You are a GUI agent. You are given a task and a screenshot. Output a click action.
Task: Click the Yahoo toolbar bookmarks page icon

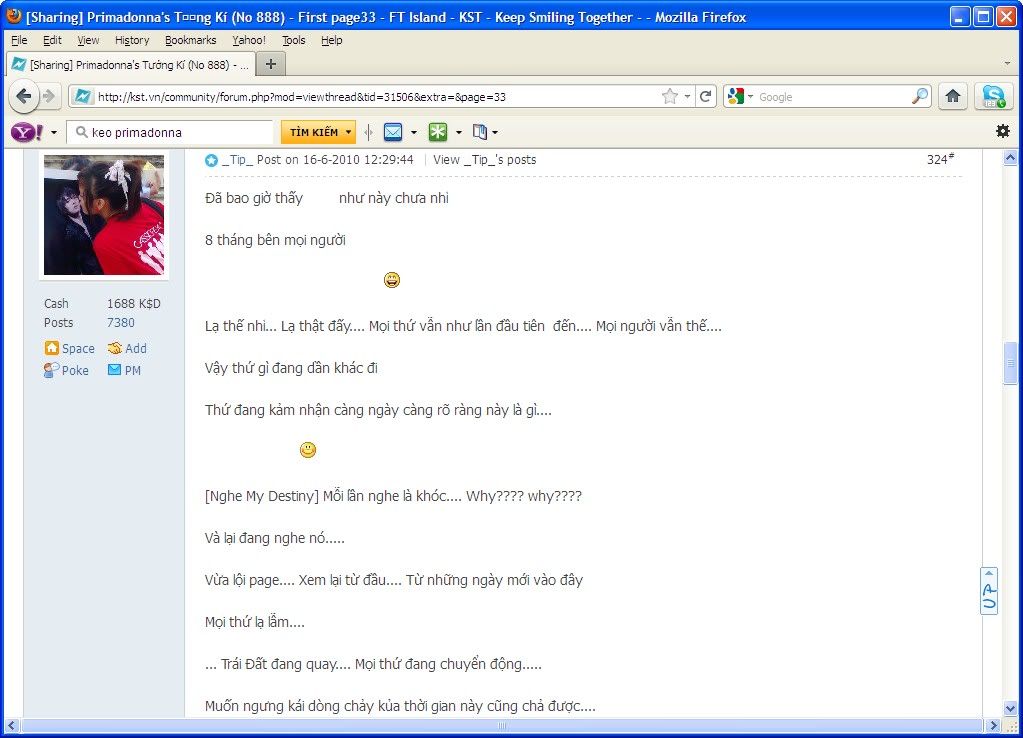point(480,132)
